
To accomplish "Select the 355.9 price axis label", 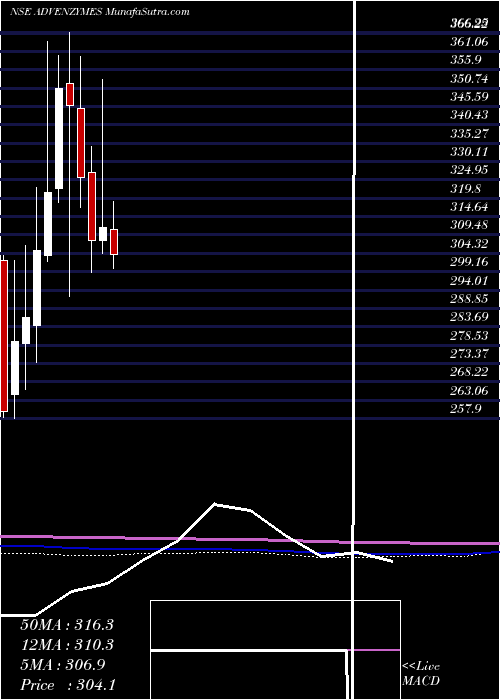I will (x=465, y=61).
